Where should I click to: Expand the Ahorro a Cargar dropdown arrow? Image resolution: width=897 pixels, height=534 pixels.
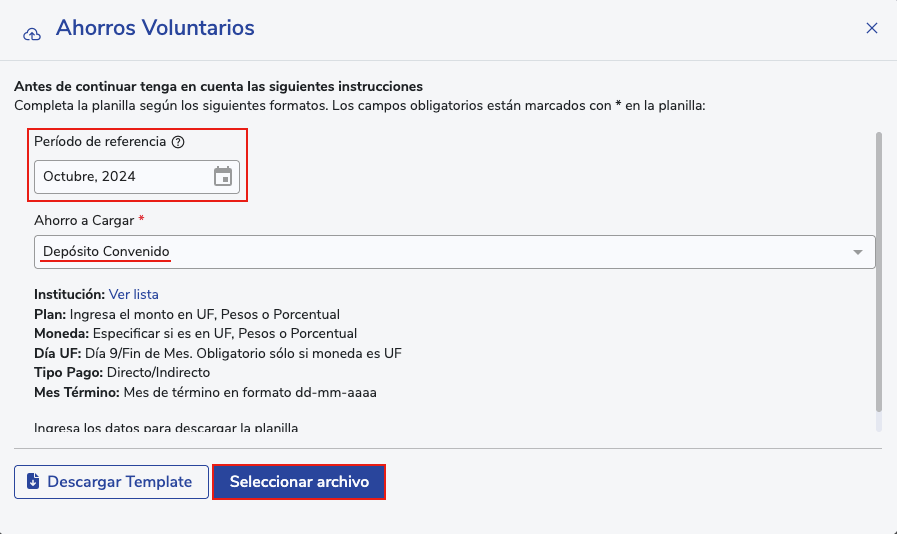point(858,252)
